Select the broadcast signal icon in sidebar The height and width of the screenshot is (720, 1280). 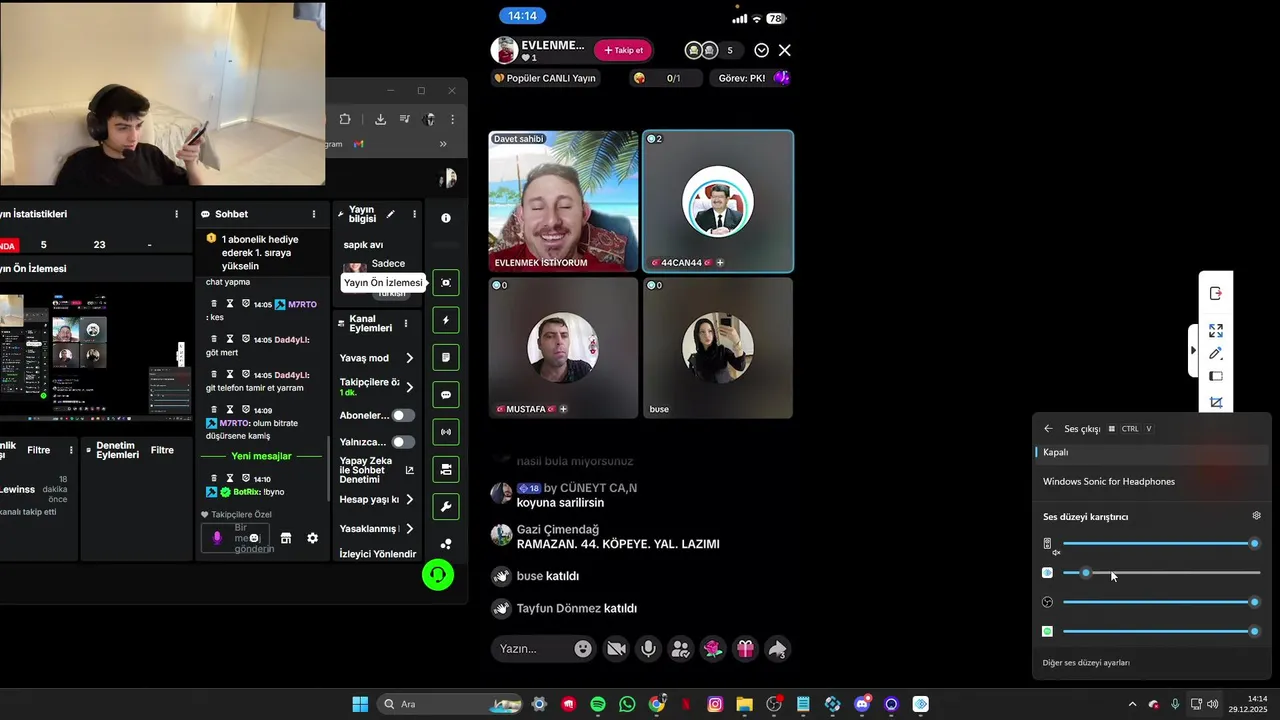click(x=446, y=432)
